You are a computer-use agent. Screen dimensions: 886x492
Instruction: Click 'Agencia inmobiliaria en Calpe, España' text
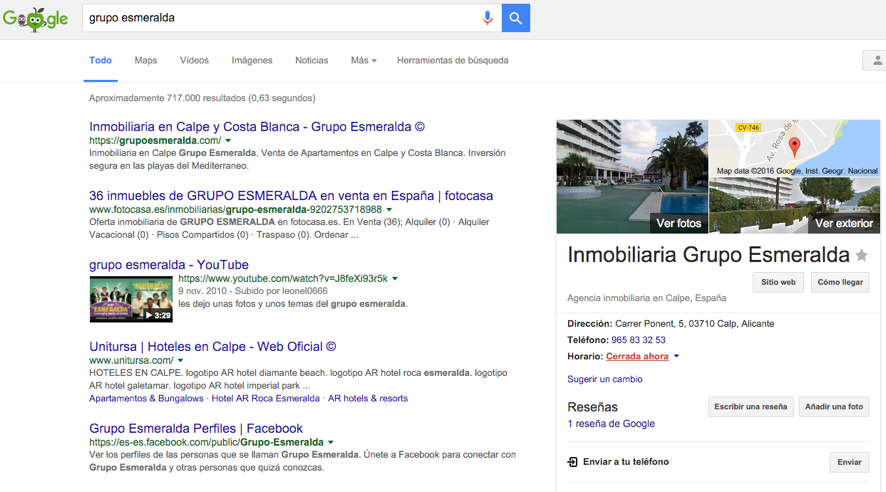pyautogui.click(x=647, y=298)
